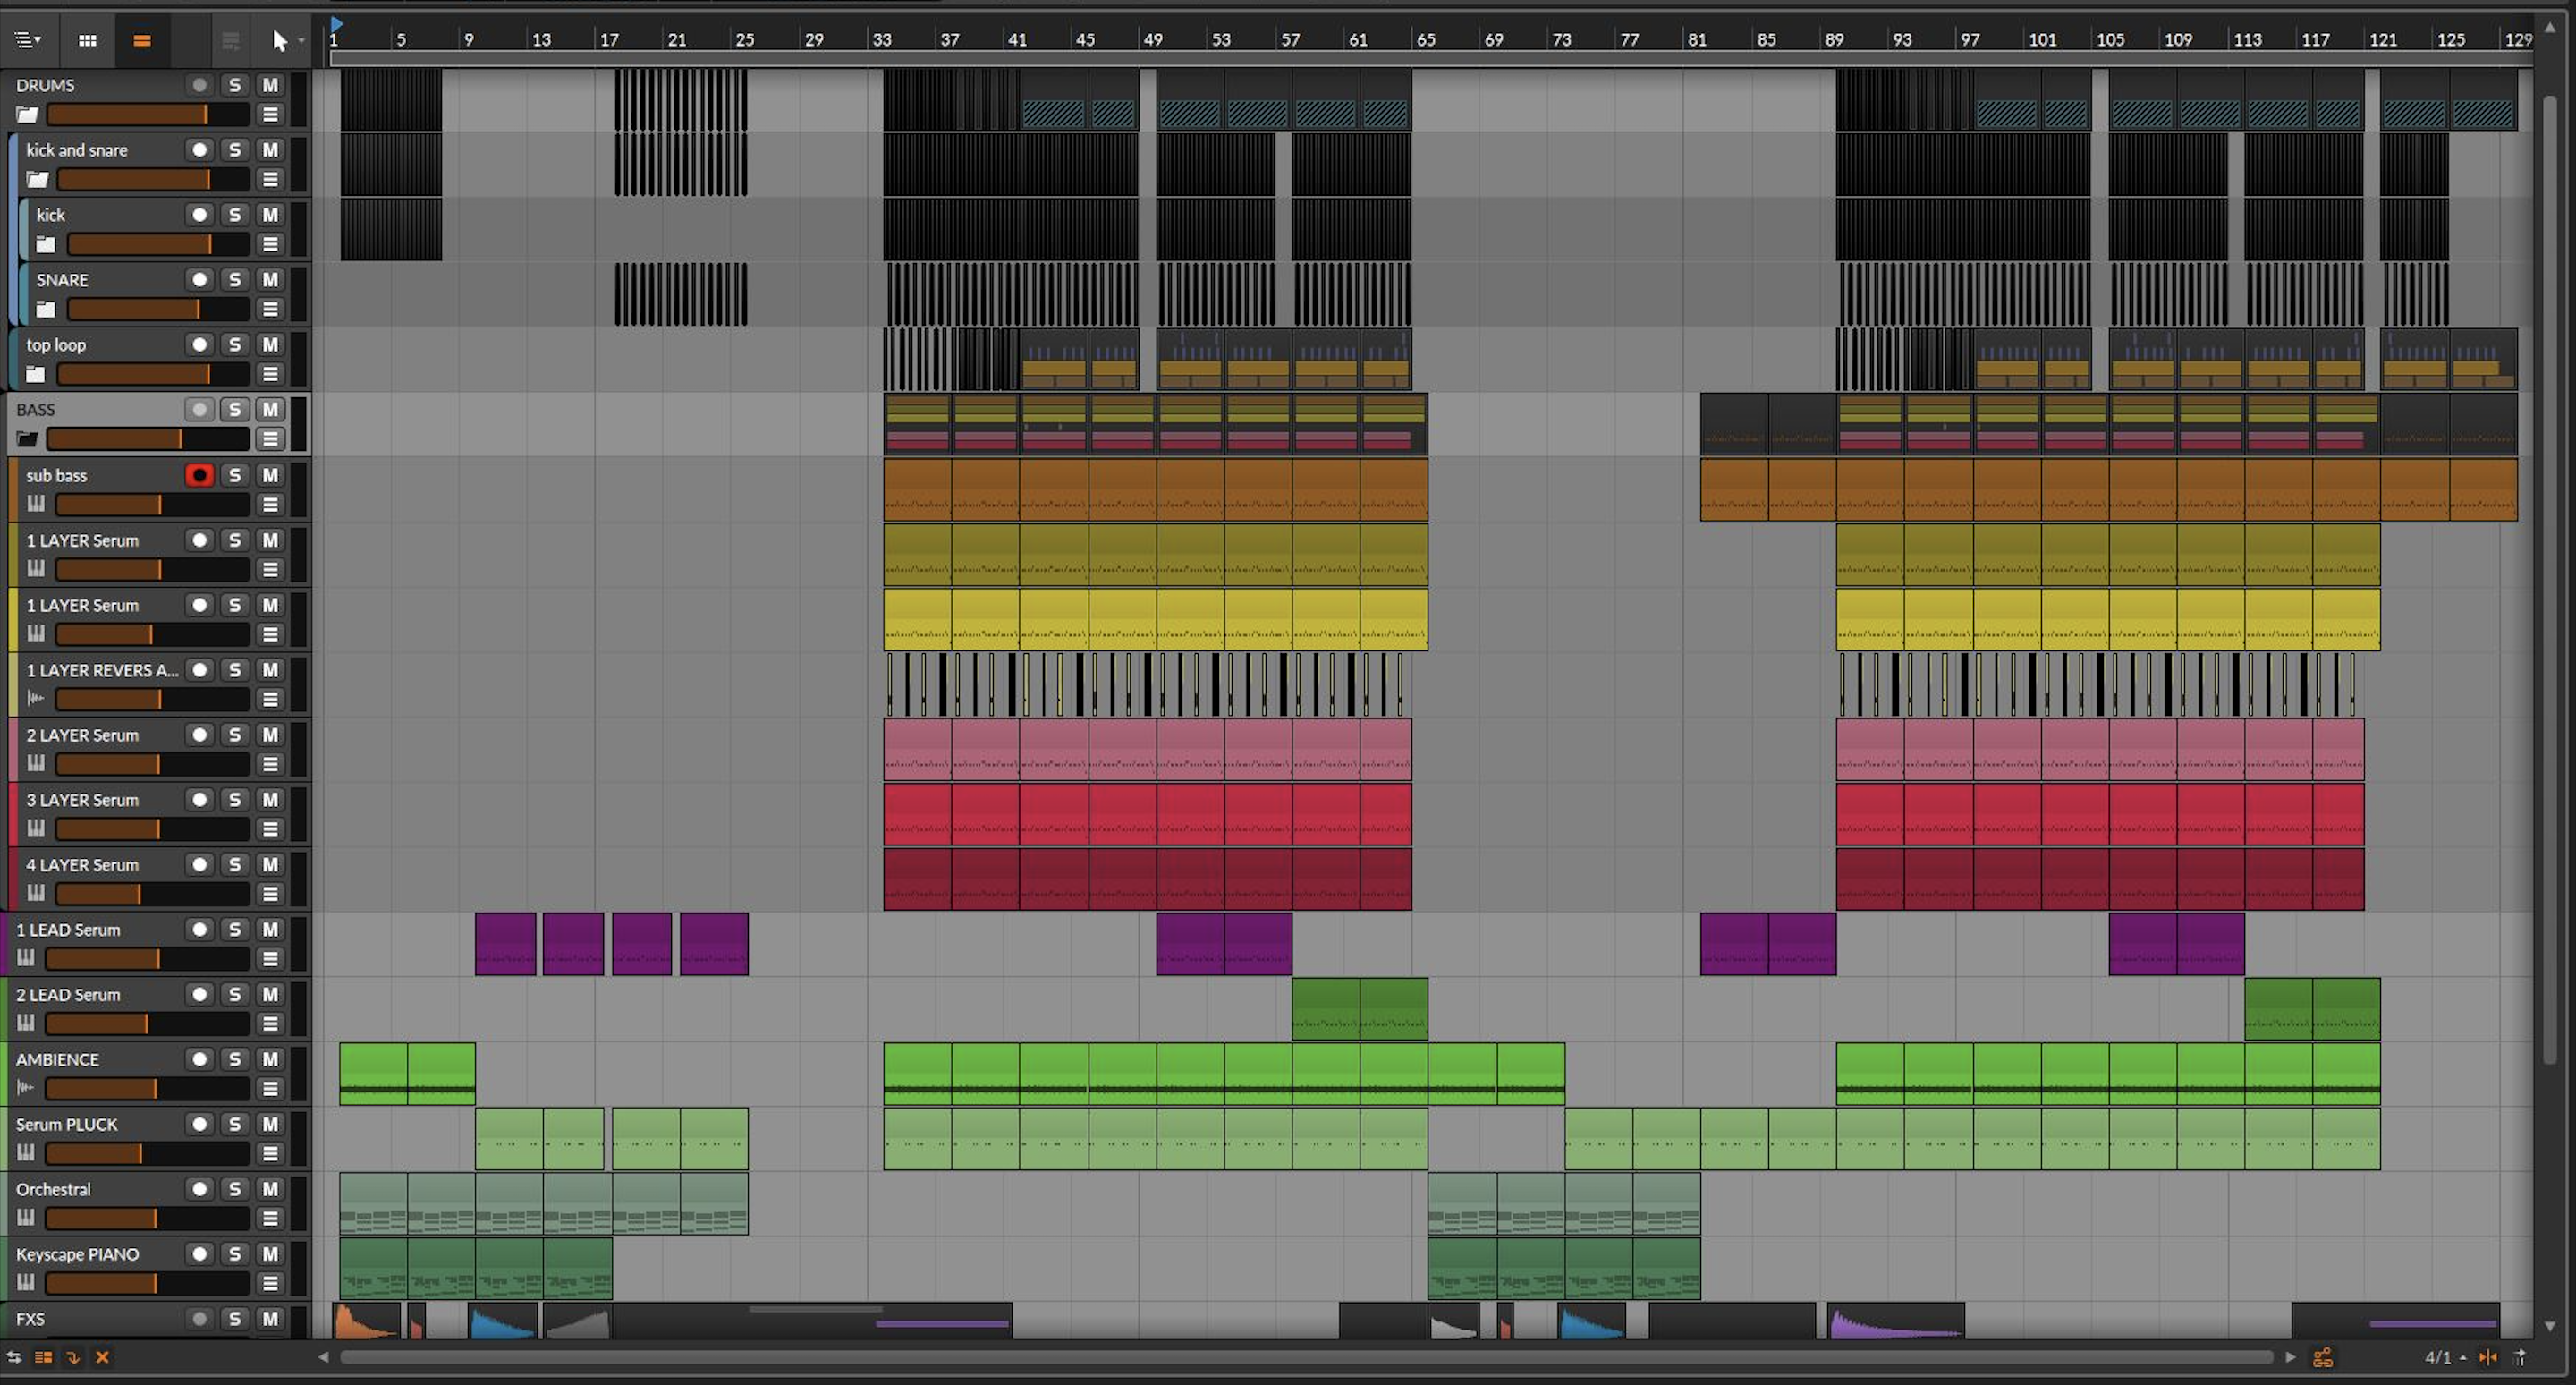The width and height of the screenshot is (2576, 1385).
Task: Adjust the Orchestral volume fader
Action: coord(148,1219)
